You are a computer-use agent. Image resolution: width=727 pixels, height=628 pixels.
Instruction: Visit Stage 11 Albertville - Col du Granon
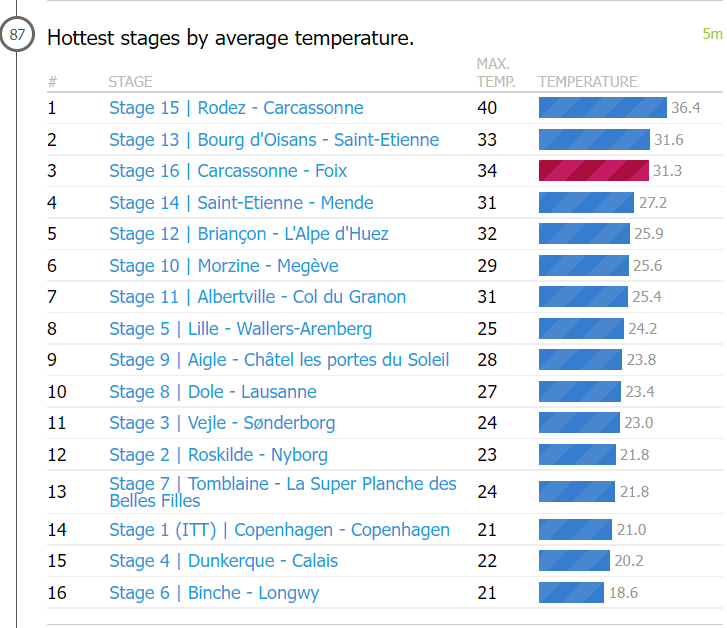tap(258, 297)
